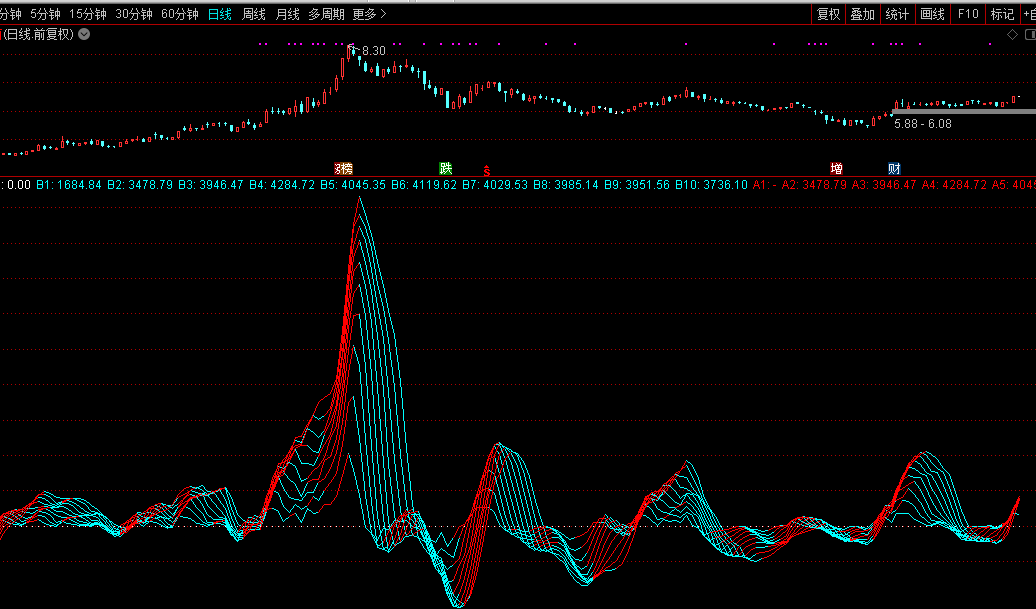Screen dimensions: 1036x609
Task: Click the 标记 mark button
Action: 1001,14
